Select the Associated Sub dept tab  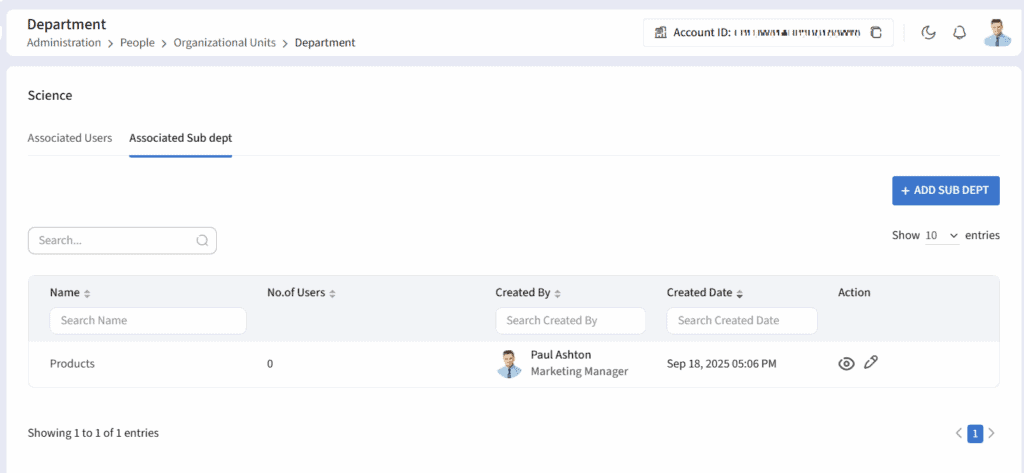click(x=180, y=138)
